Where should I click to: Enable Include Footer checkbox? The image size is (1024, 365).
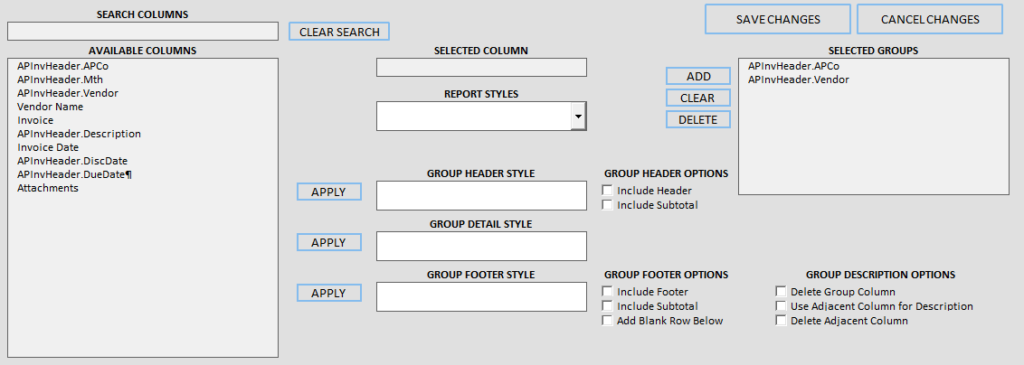tap(608, 292)
